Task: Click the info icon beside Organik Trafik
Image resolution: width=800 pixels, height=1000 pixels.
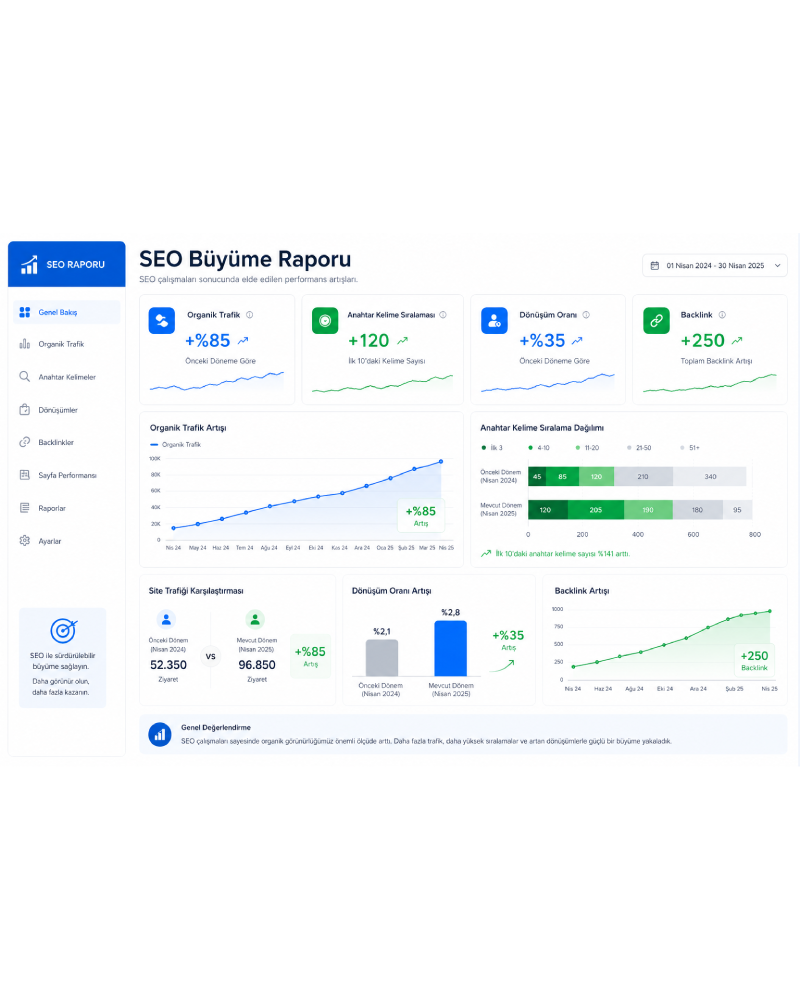Action: coord(249,315)
